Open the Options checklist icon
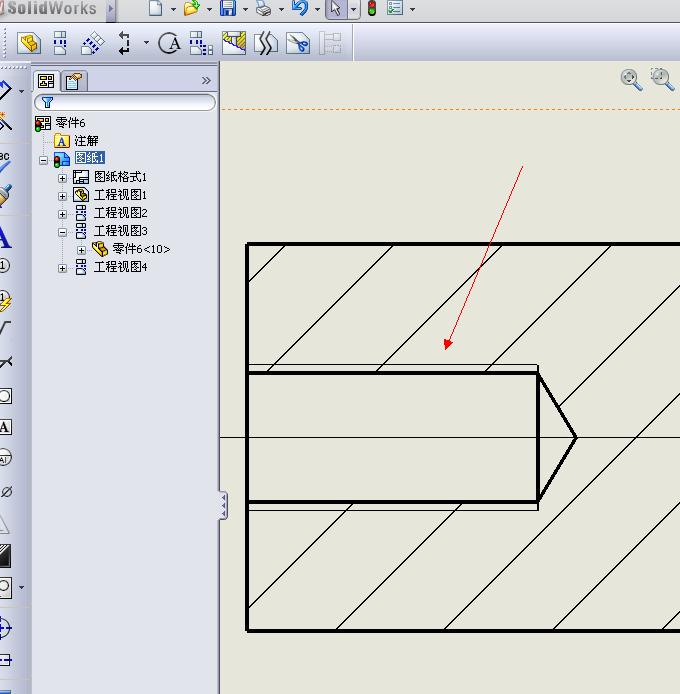This screenshot has width=680, height=694. (x=394, y=8)
